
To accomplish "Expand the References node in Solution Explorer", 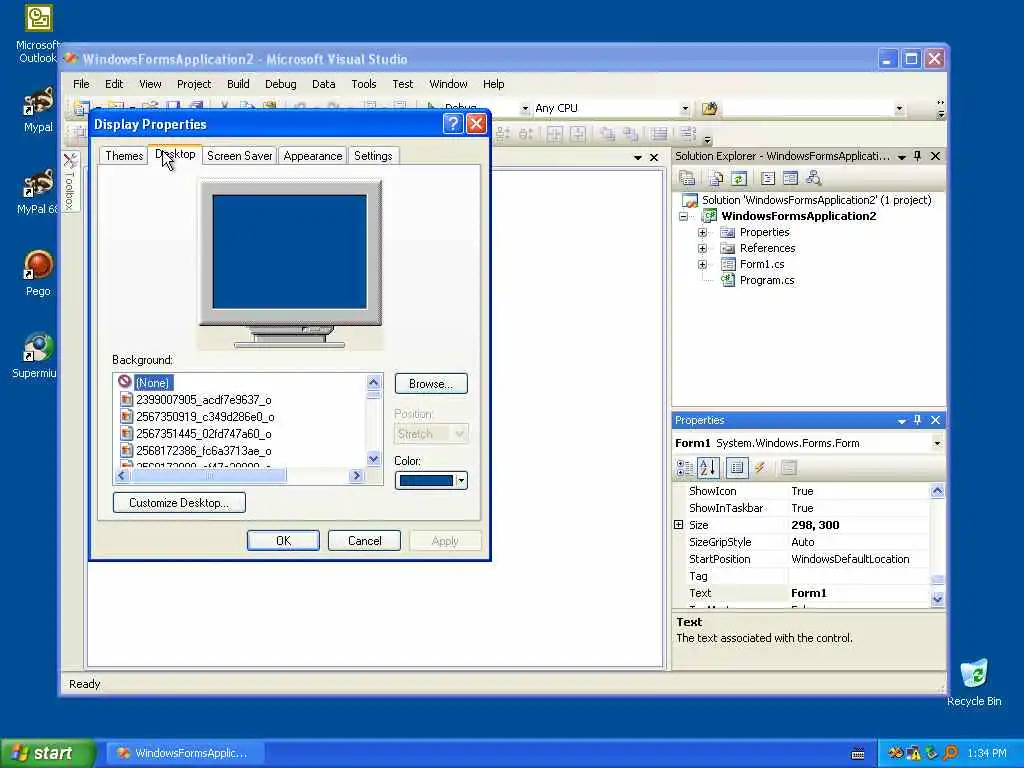I will pos(702,248).
